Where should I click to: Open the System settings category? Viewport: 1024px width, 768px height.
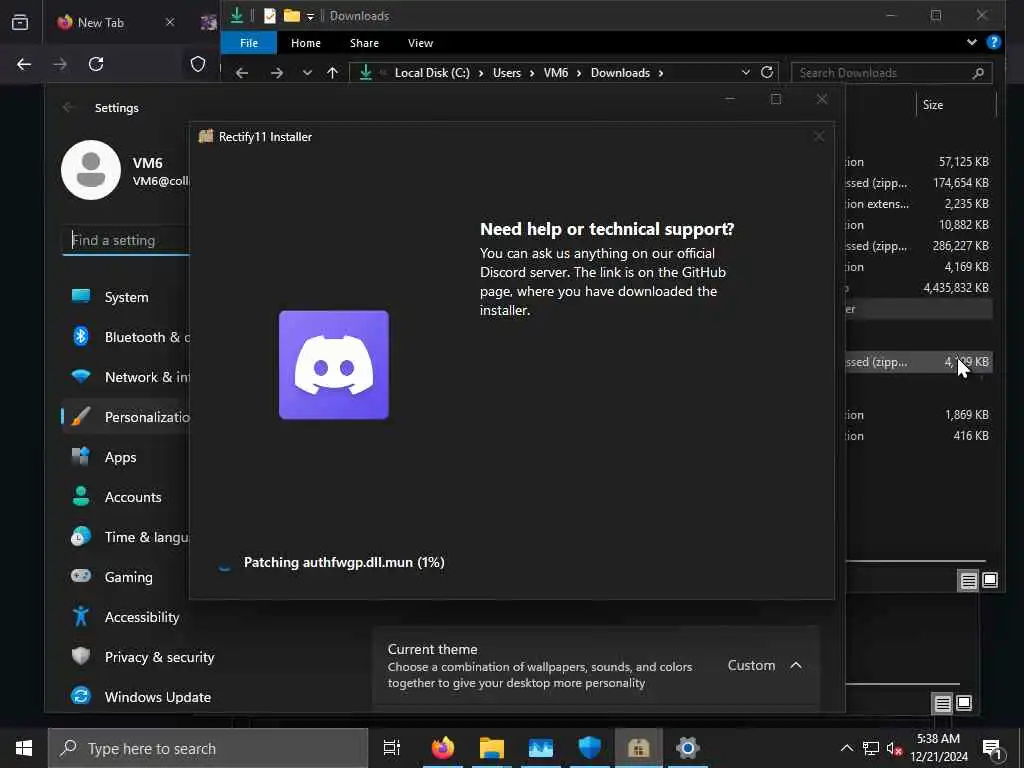point(125,297)
